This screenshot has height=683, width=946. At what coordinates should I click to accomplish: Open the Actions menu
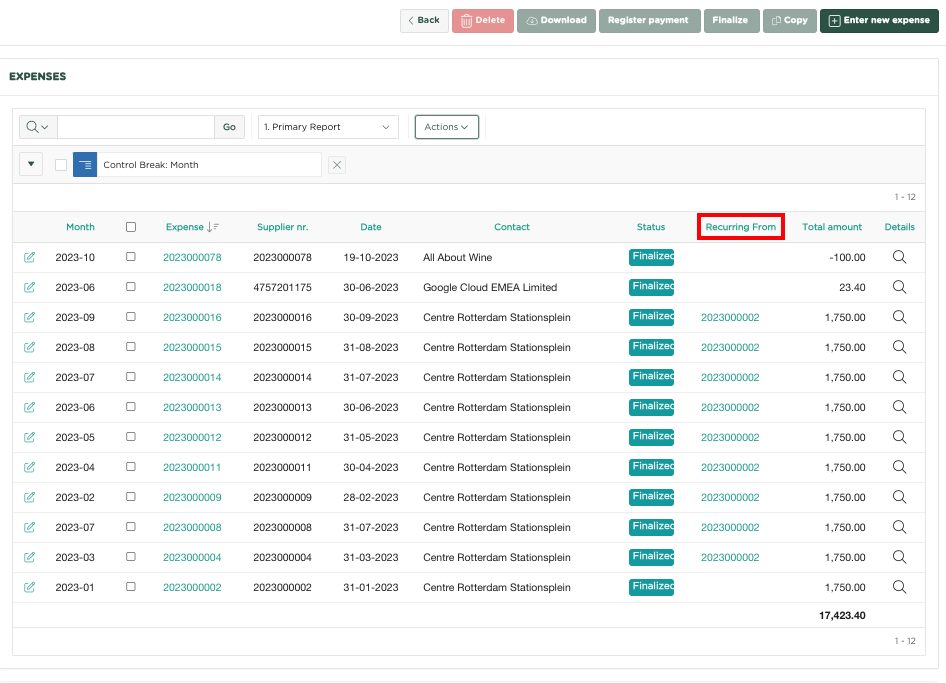coord(446,127)
